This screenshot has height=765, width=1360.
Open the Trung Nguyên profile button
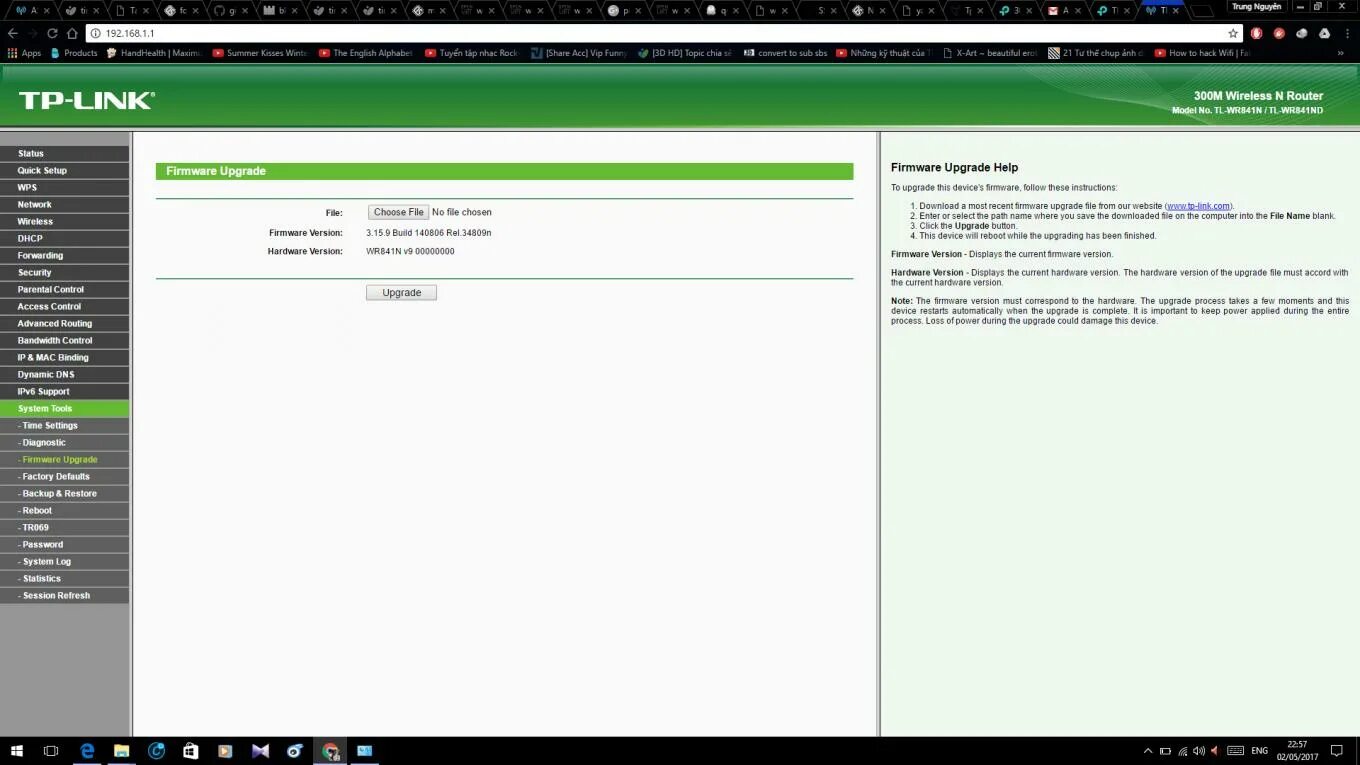click(1256, 7)
